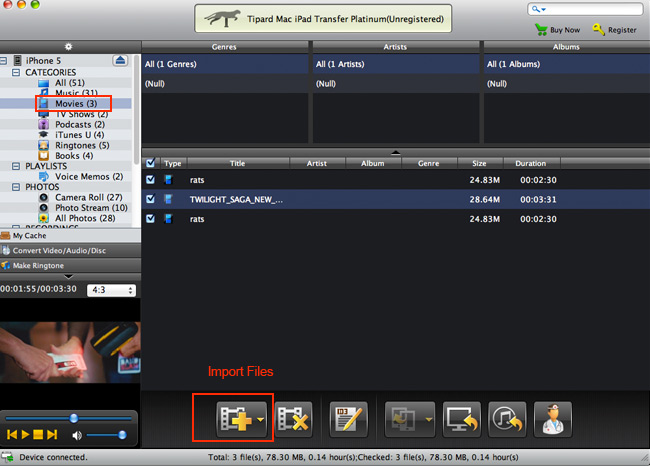Viewport: 650px width, 466px height.
Task: Sort by Genre column header
Action: (429, 163)
